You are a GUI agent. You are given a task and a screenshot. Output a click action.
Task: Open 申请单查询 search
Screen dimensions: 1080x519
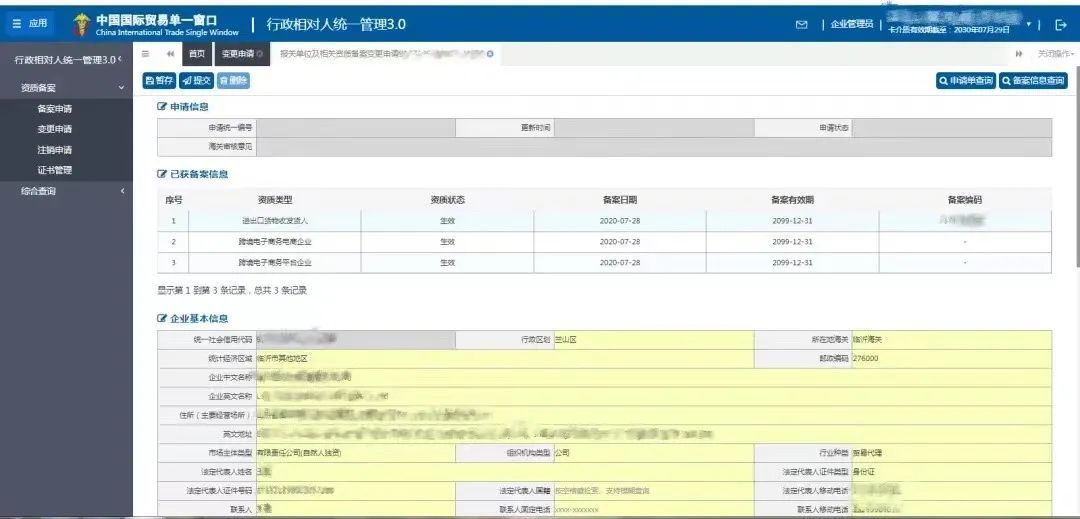pyautogui.click(x=965, y=81)
